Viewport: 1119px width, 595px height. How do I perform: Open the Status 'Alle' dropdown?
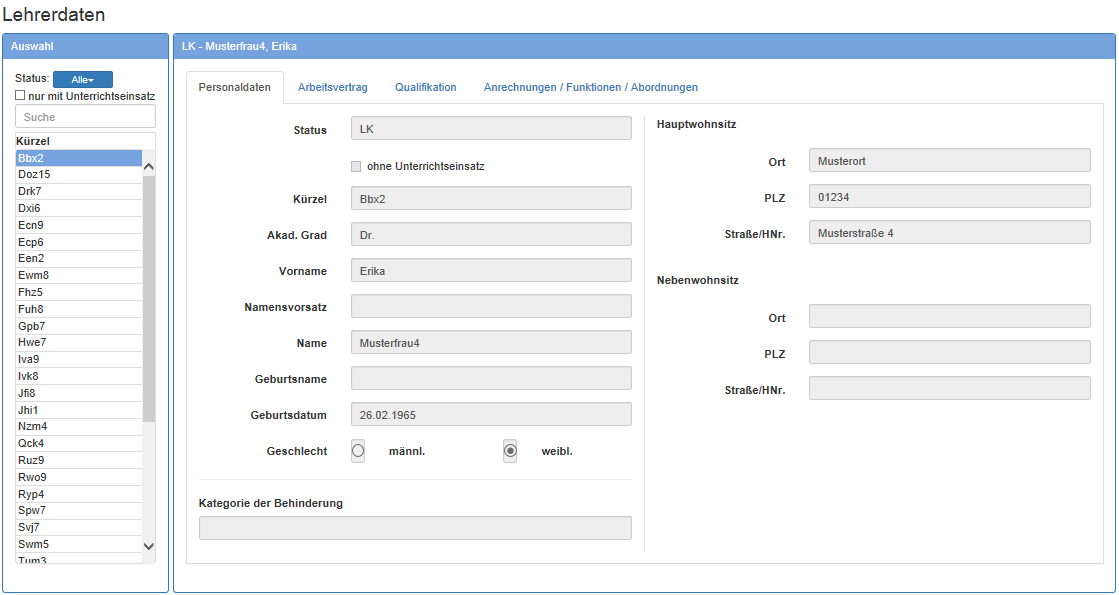[82, 79]
